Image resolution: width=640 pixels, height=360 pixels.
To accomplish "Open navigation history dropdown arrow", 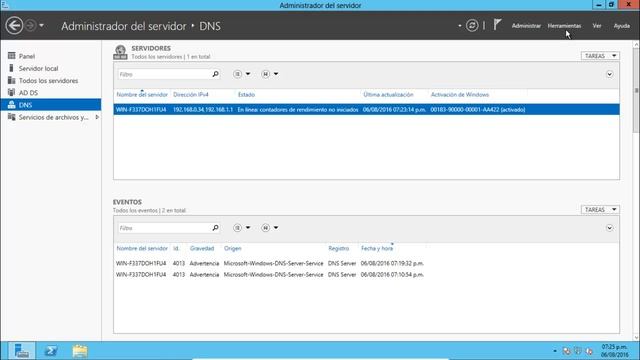I will [x=41, y=26].
